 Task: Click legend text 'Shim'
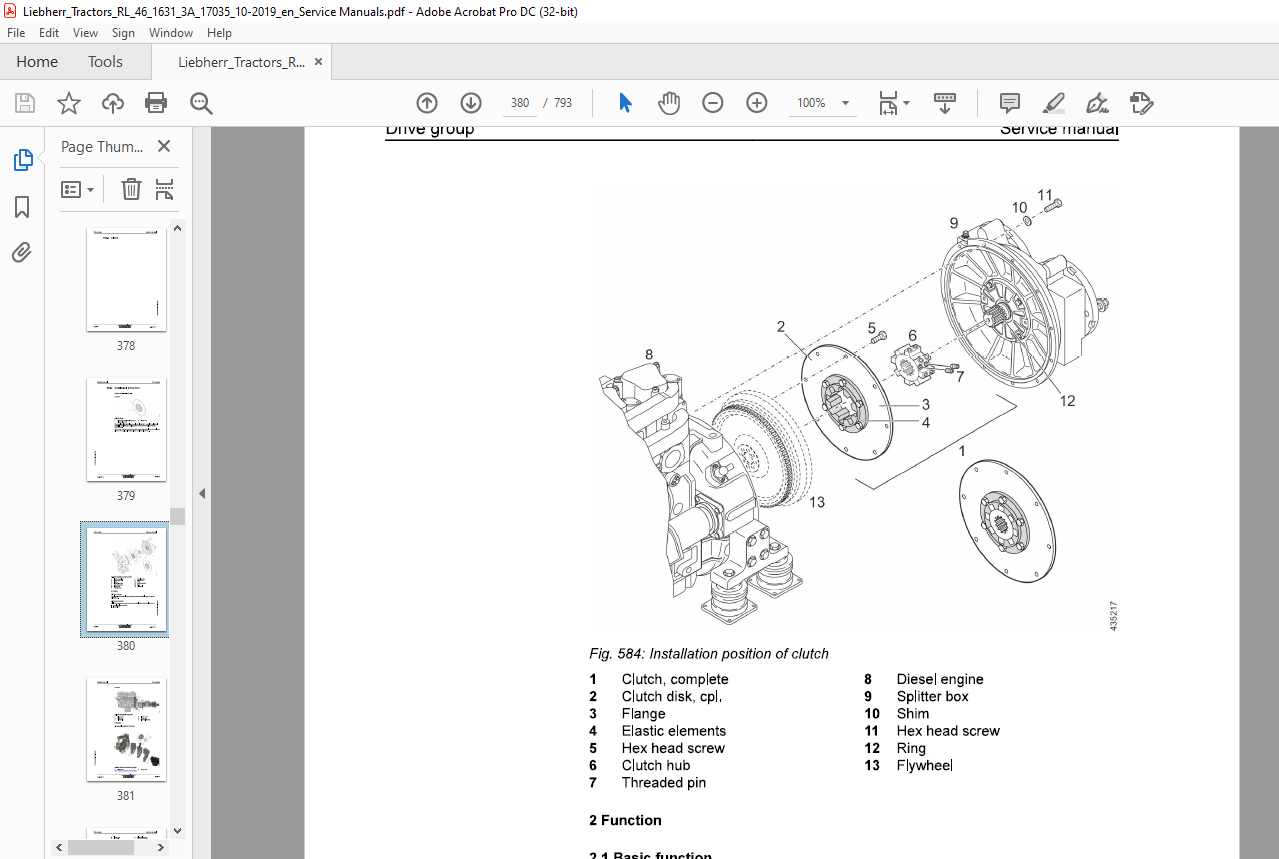[x=913, y=714]
